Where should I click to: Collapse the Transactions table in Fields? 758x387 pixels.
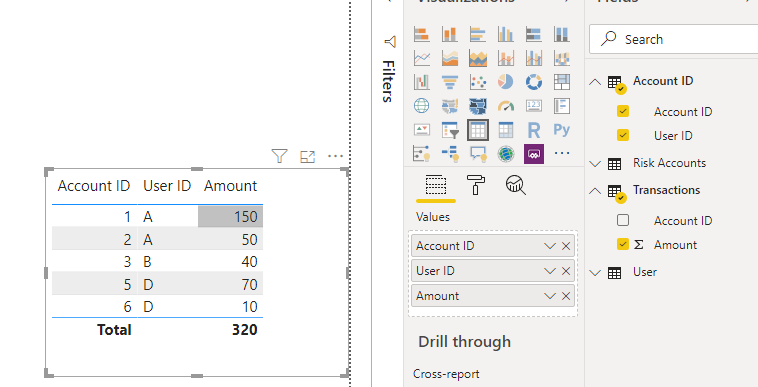[x=595, y=191]
